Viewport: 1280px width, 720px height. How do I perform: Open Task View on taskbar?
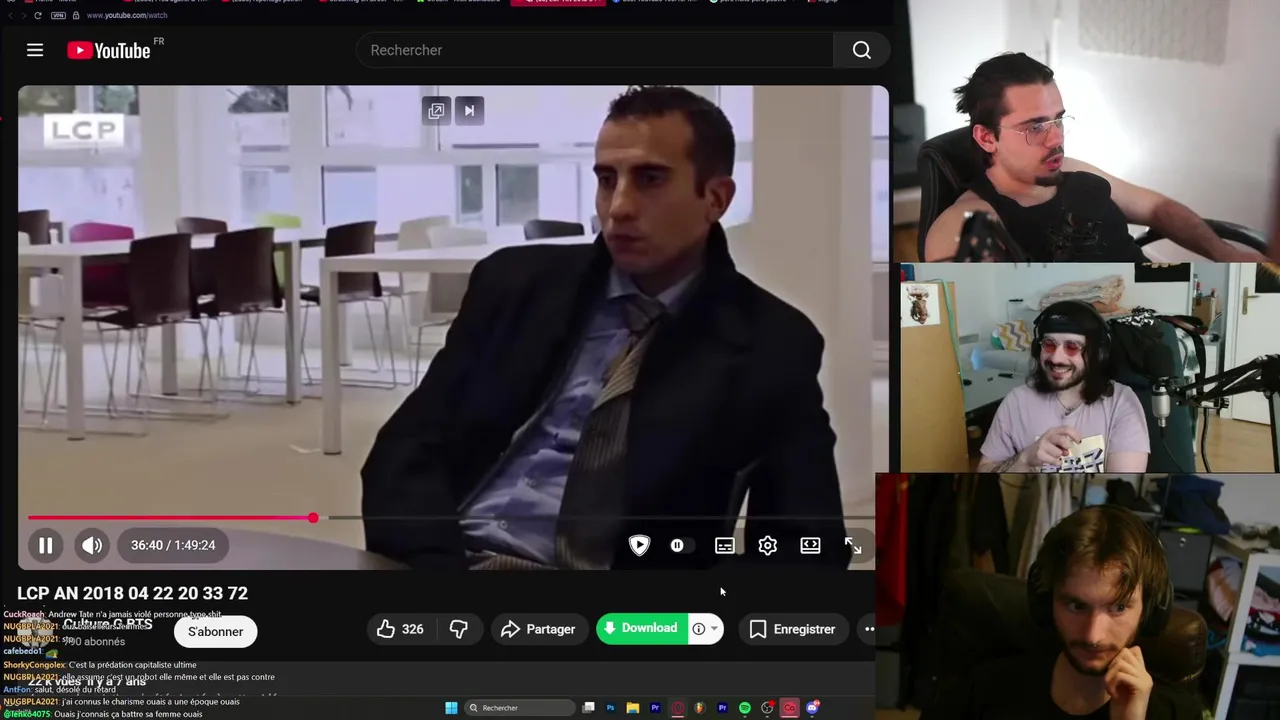click(x=588, y=708)
